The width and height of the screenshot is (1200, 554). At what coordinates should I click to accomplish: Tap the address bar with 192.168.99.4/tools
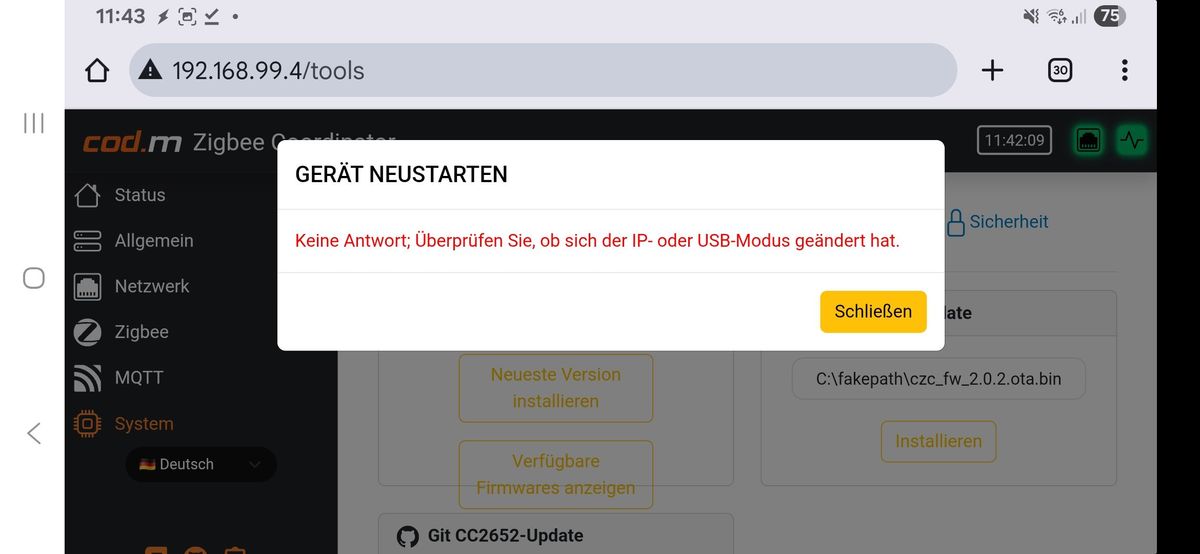(543, 70)
